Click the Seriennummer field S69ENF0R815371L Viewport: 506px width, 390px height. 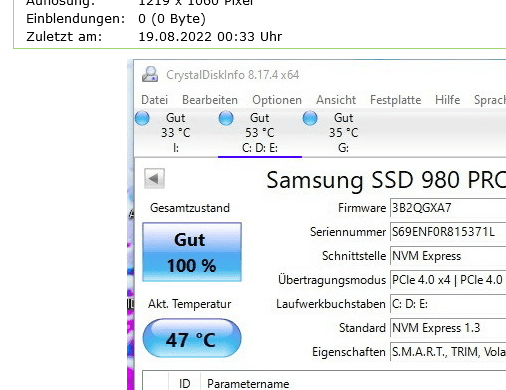tap(448, 232)
